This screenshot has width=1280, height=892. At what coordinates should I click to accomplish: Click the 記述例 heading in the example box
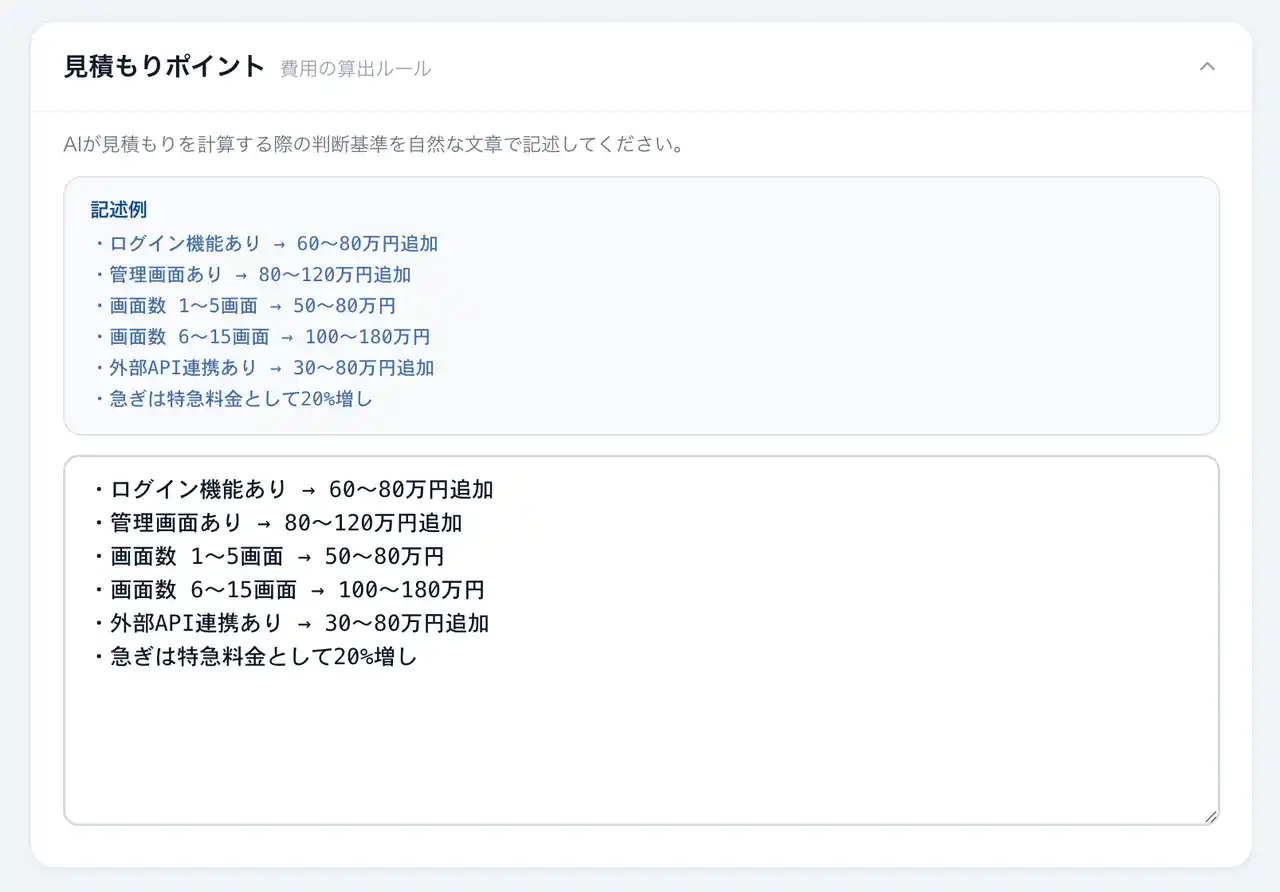click(119, 210)
